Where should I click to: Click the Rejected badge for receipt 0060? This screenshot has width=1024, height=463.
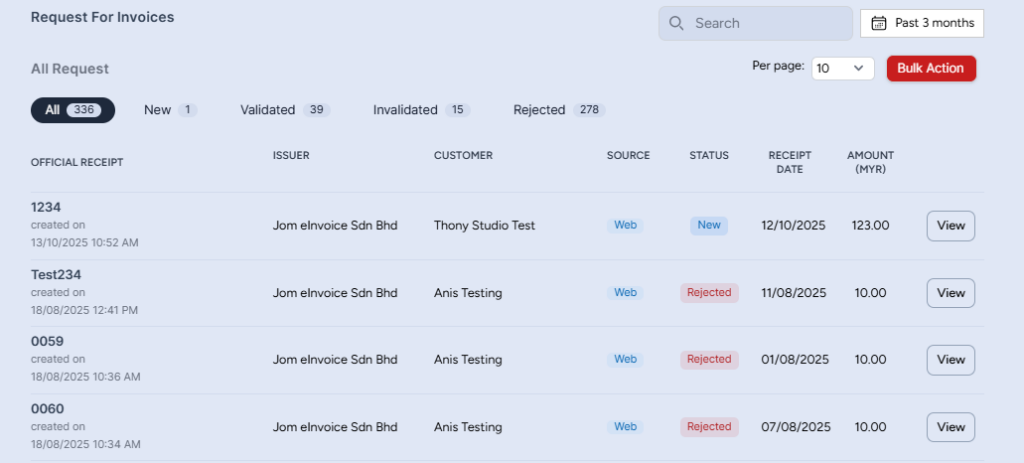709,426
